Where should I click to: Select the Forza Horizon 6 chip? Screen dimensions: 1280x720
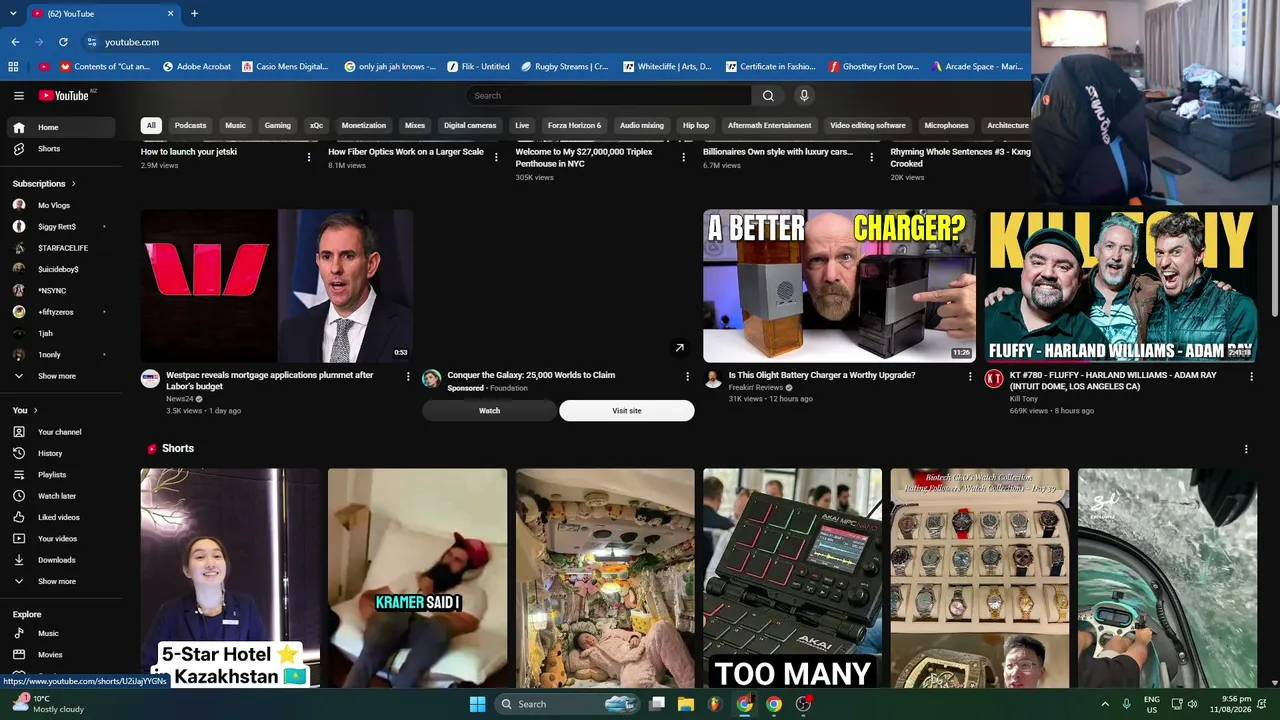[574, 126]
